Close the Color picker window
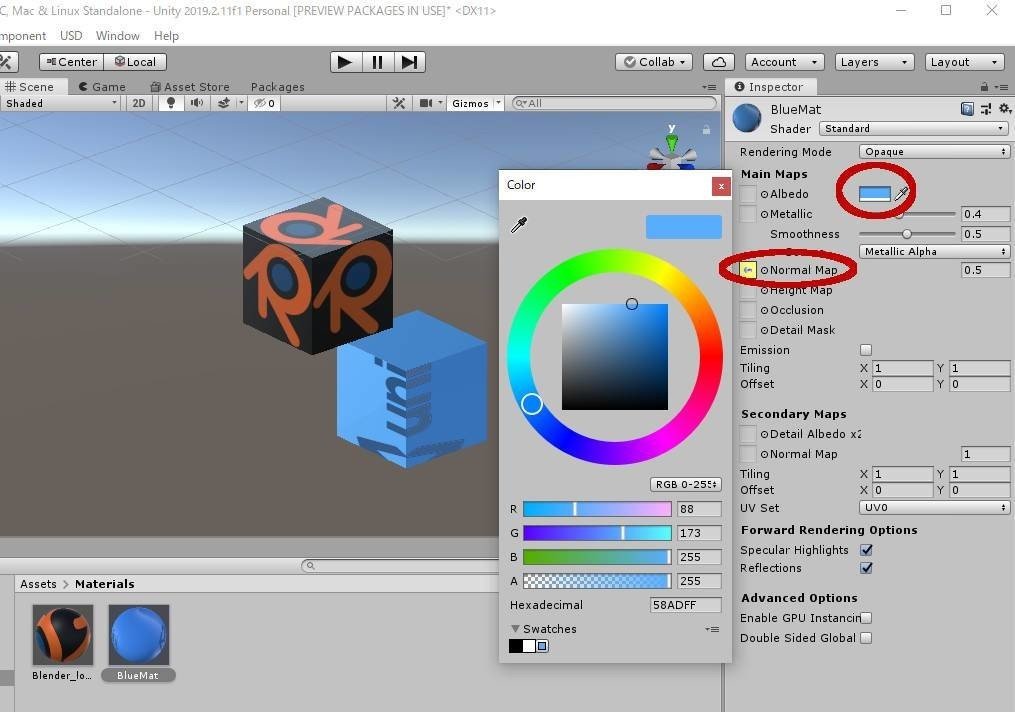 click(721, 186)
